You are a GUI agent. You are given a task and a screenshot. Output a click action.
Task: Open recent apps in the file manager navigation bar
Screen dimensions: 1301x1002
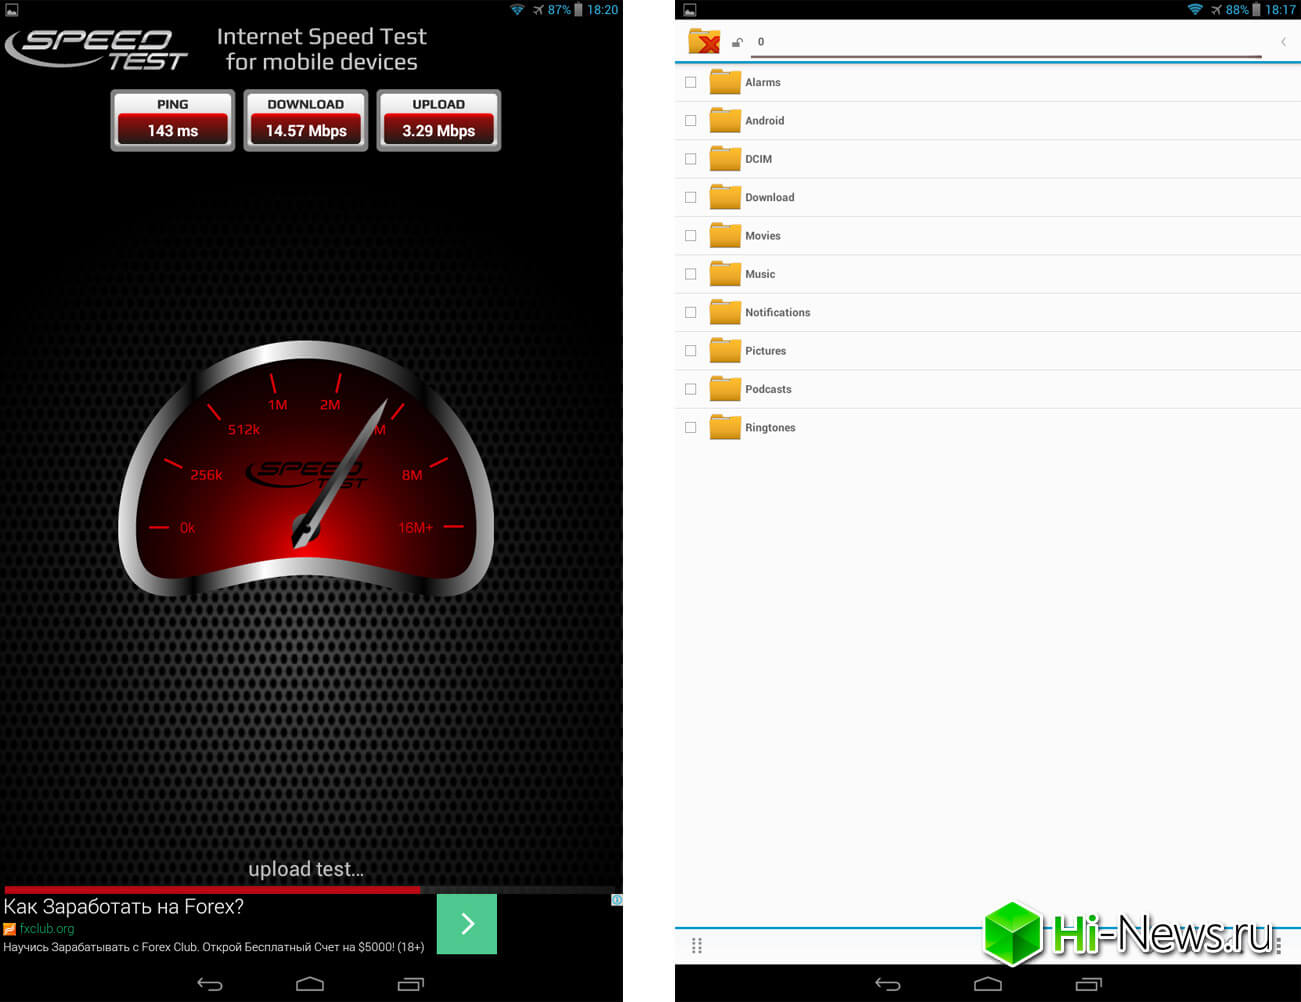click(x=1088, y=984)
